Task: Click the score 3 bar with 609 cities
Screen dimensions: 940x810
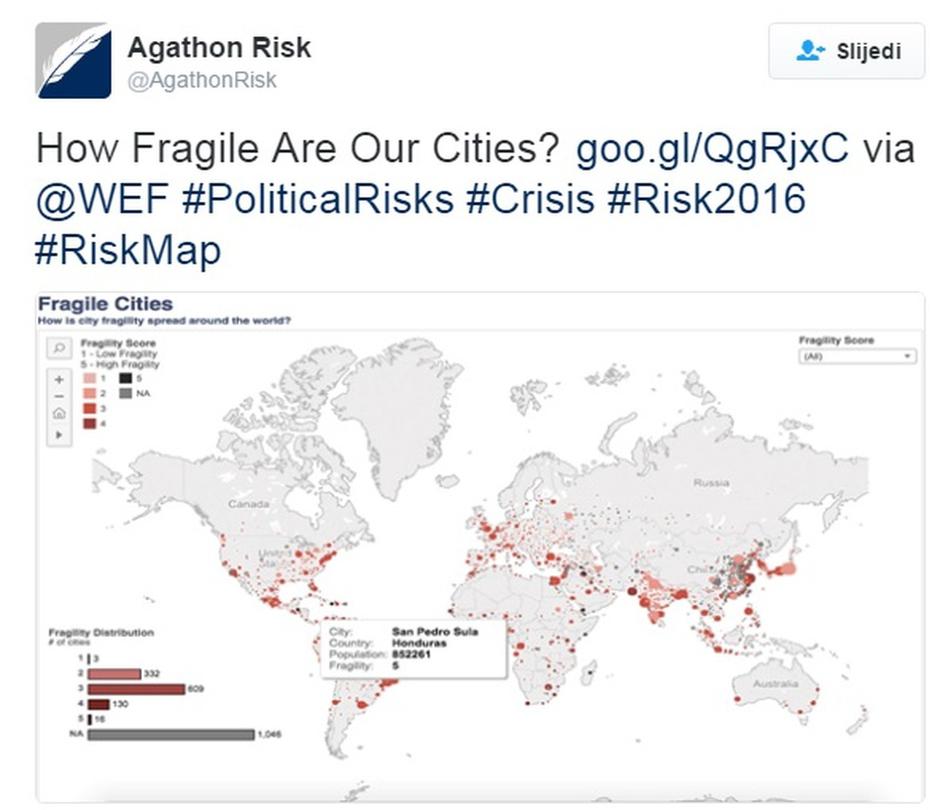Action: click(136, 689)
